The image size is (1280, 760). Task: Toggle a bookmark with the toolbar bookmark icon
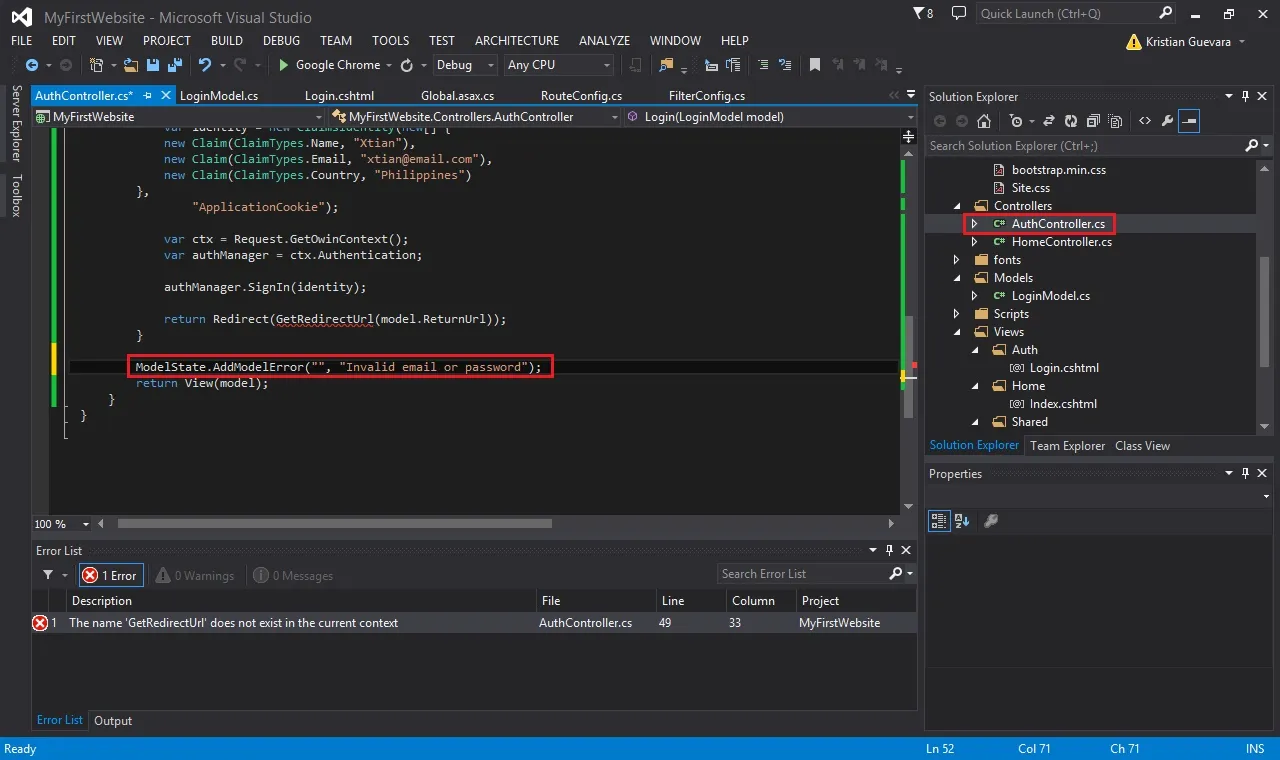815,65
